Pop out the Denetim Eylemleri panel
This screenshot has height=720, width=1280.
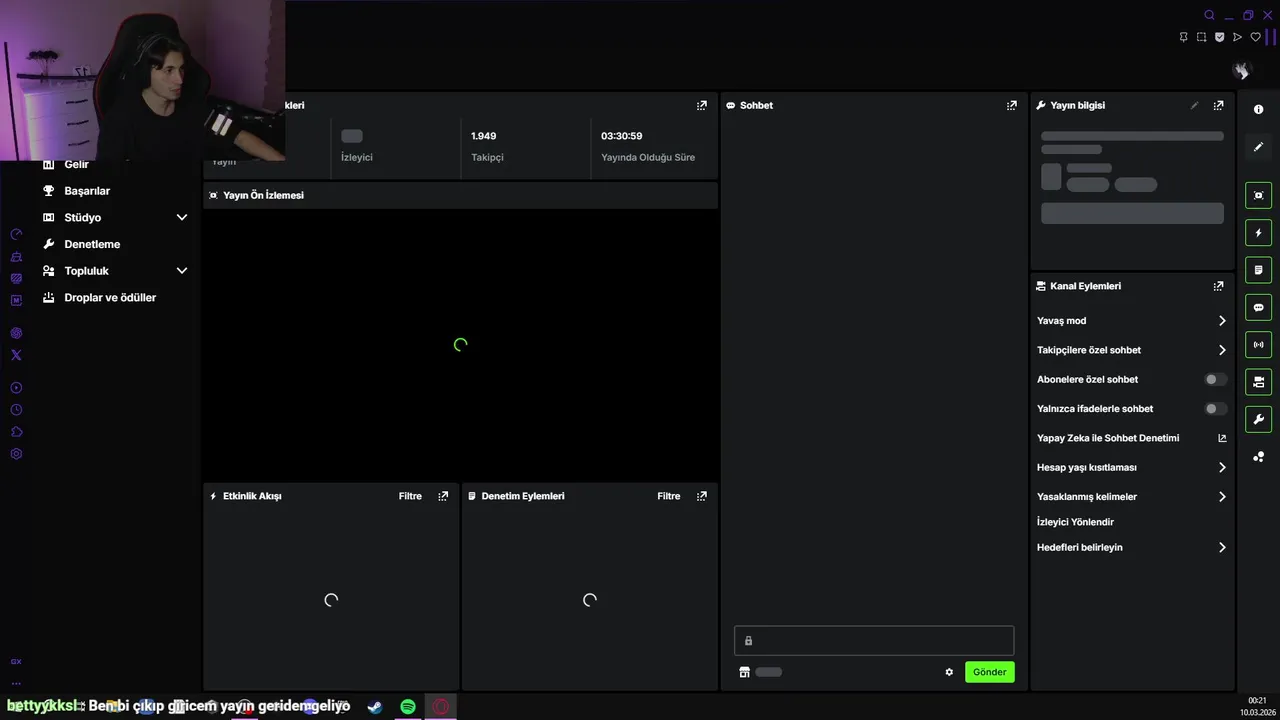(702, 496)
